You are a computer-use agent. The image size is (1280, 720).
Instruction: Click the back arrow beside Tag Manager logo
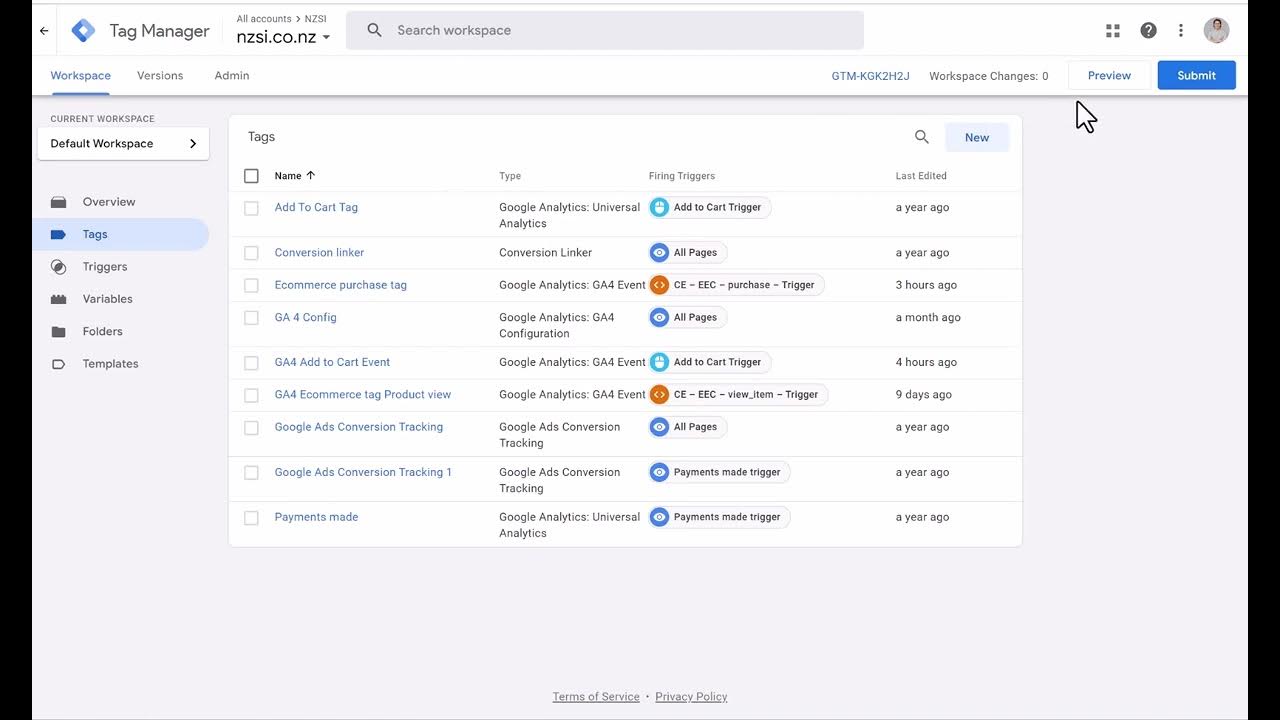[x=44, y=31]
